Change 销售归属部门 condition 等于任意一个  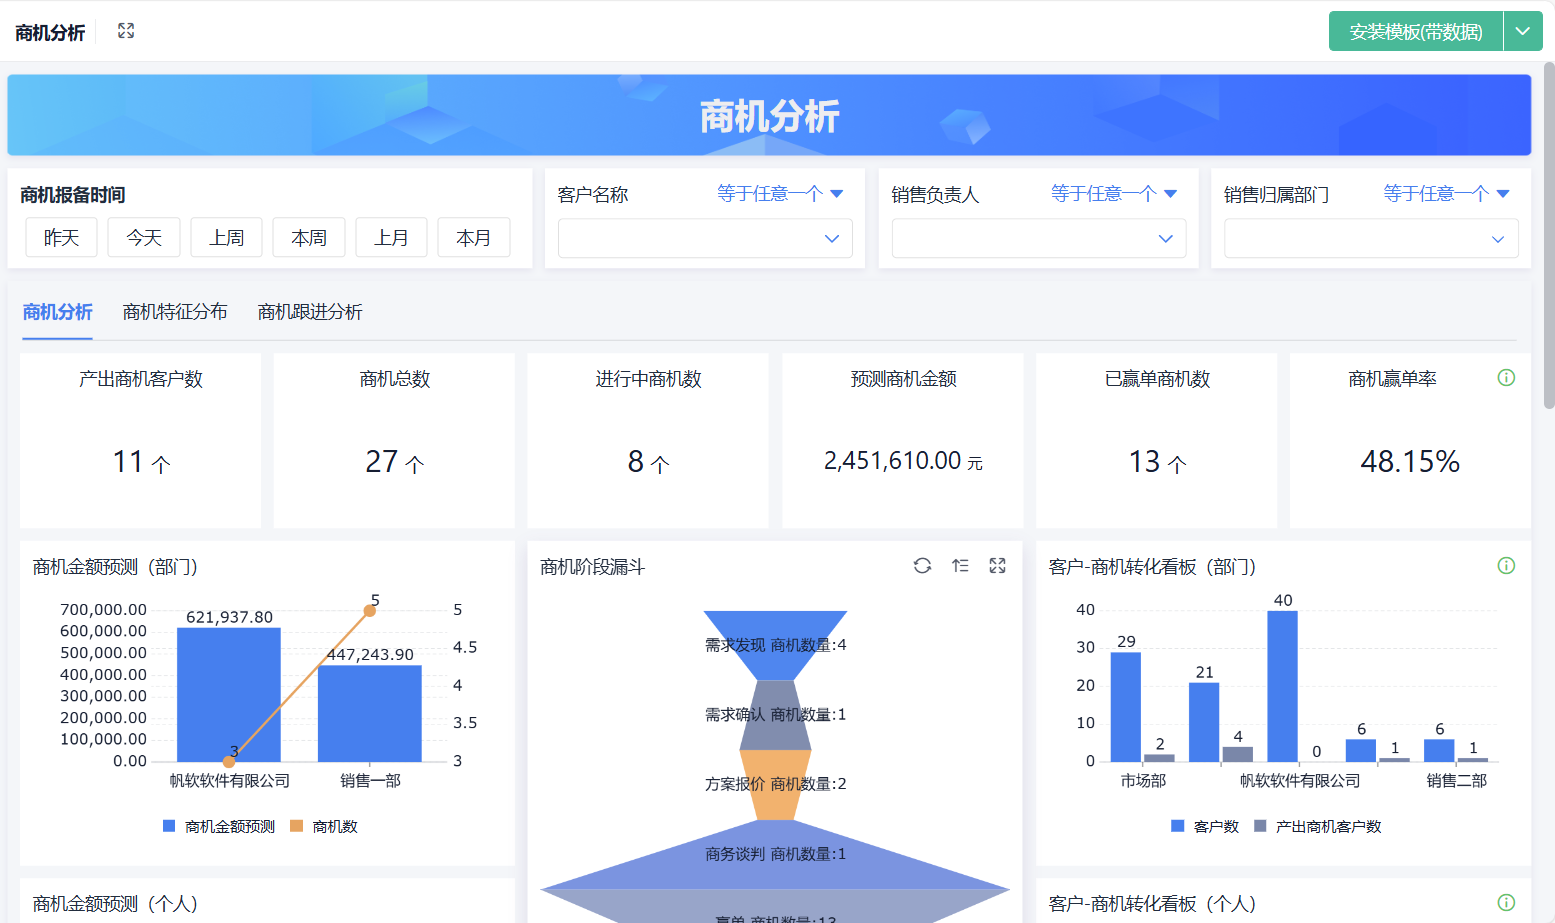[1446, 194]
